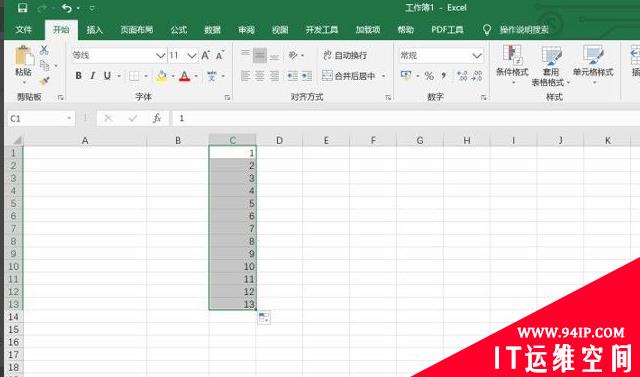Toggle Underline formatting

[x=107, y=76]
